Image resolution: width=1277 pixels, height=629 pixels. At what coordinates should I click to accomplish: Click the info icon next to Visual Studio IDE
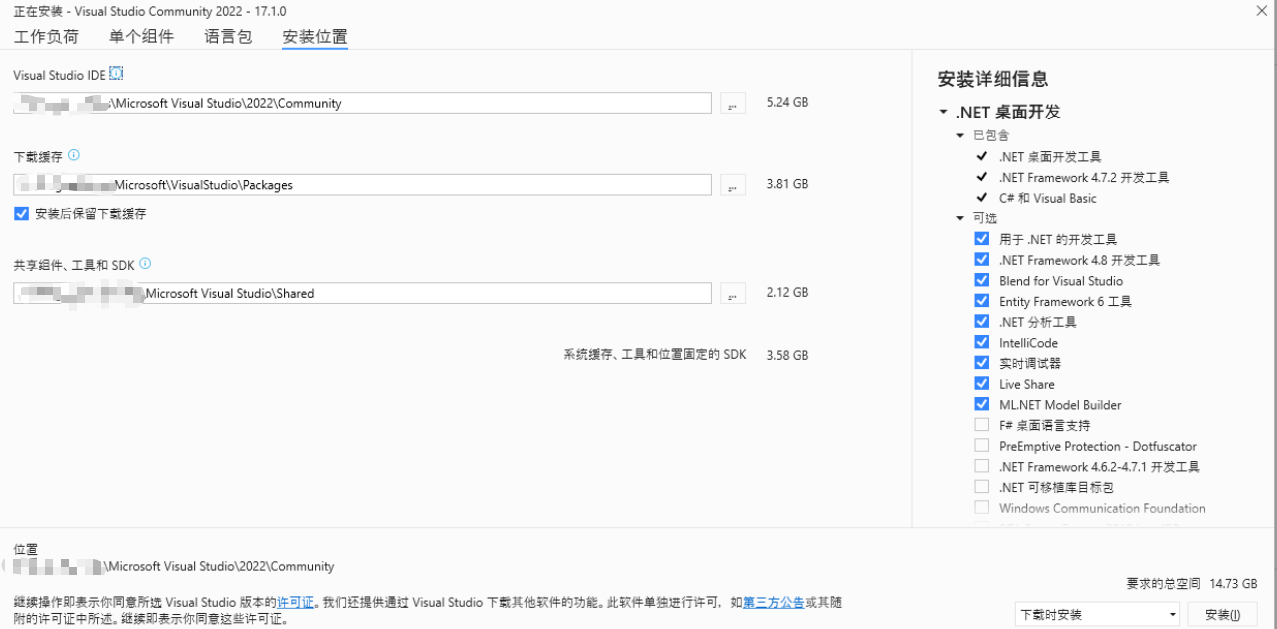(x=116, y=74)
